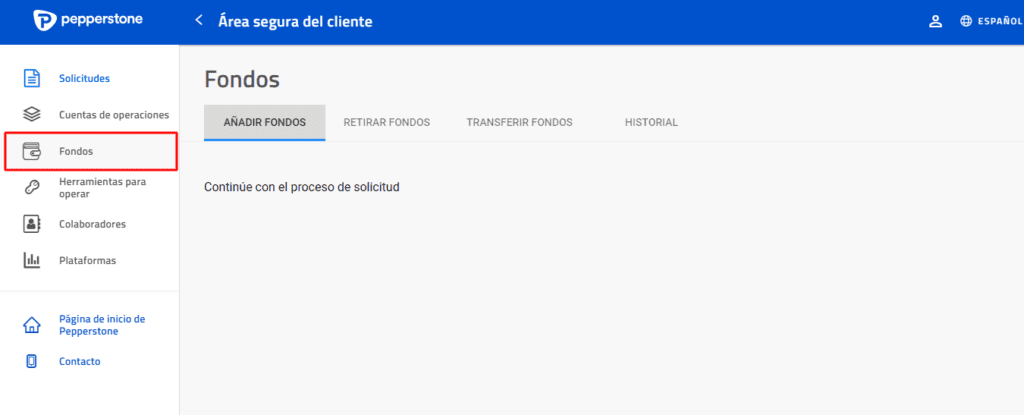The height and width of the screenshot is (415, 1024).
Task: Click the Solicitudes document icon
Action: point(32,78)
